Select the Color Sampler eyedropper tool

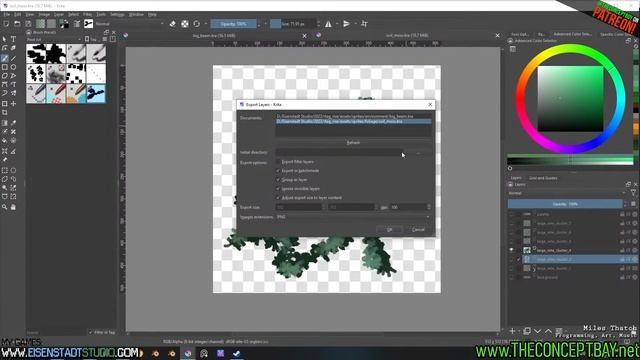click(x=13, y=122)
